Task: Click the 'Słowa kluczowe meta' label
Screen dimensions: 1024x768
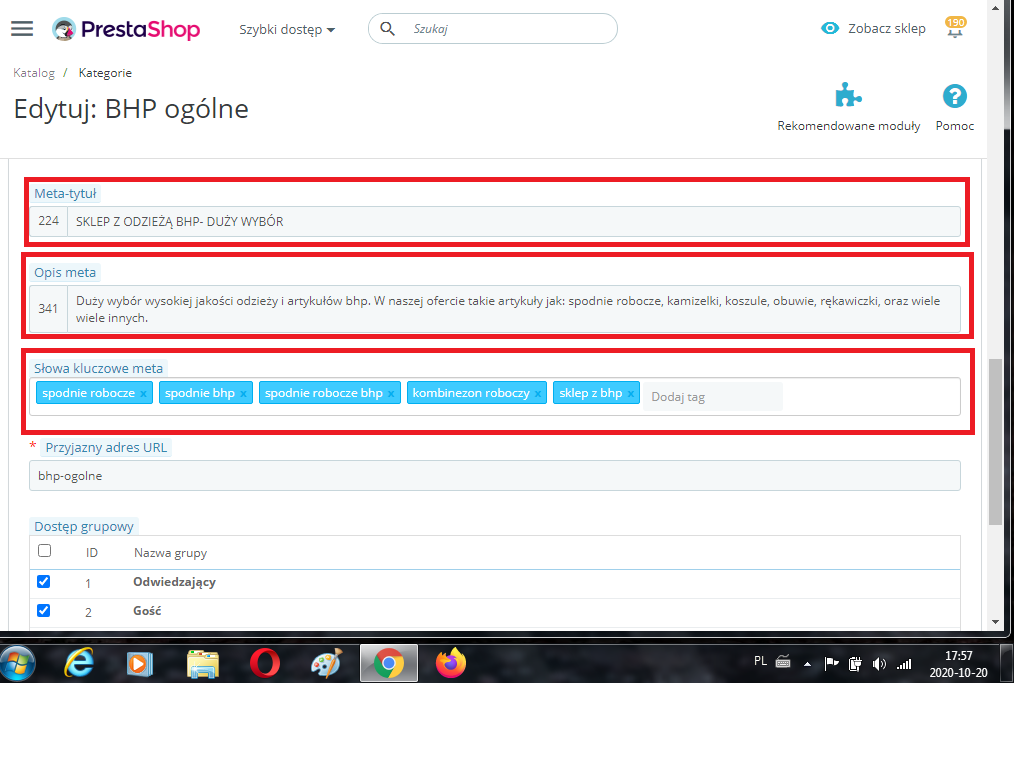Action: point(99,368)
